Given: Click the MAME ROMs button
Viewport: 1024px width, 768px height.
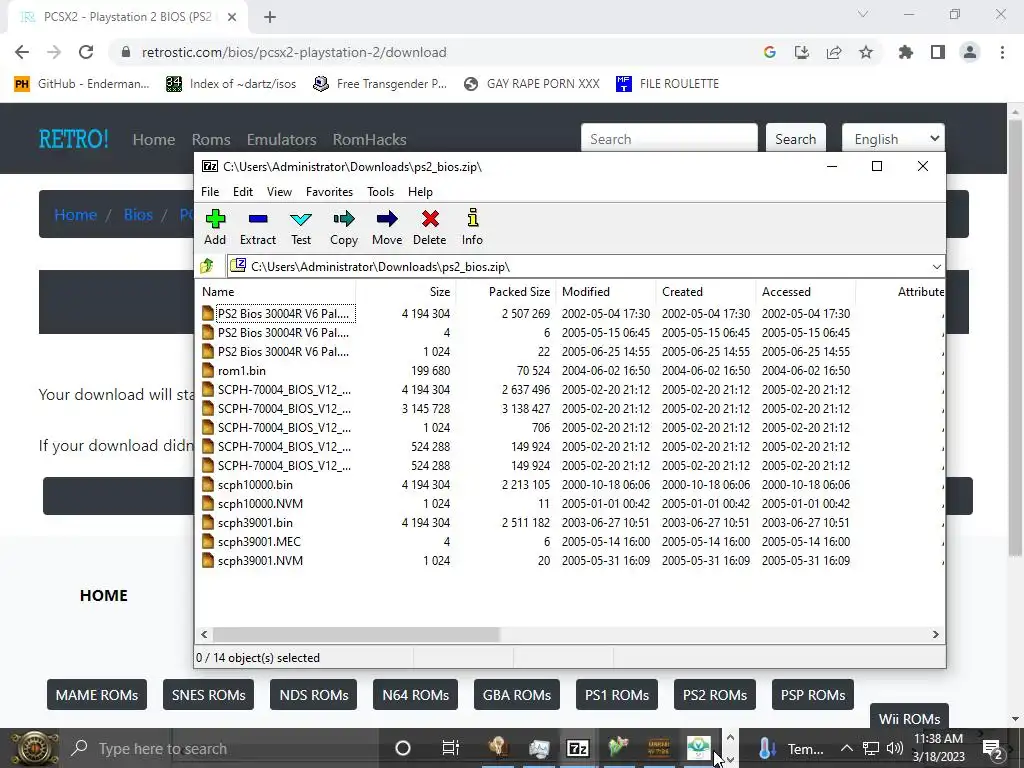Looking at the screenshot, I should tap(97, 695).
